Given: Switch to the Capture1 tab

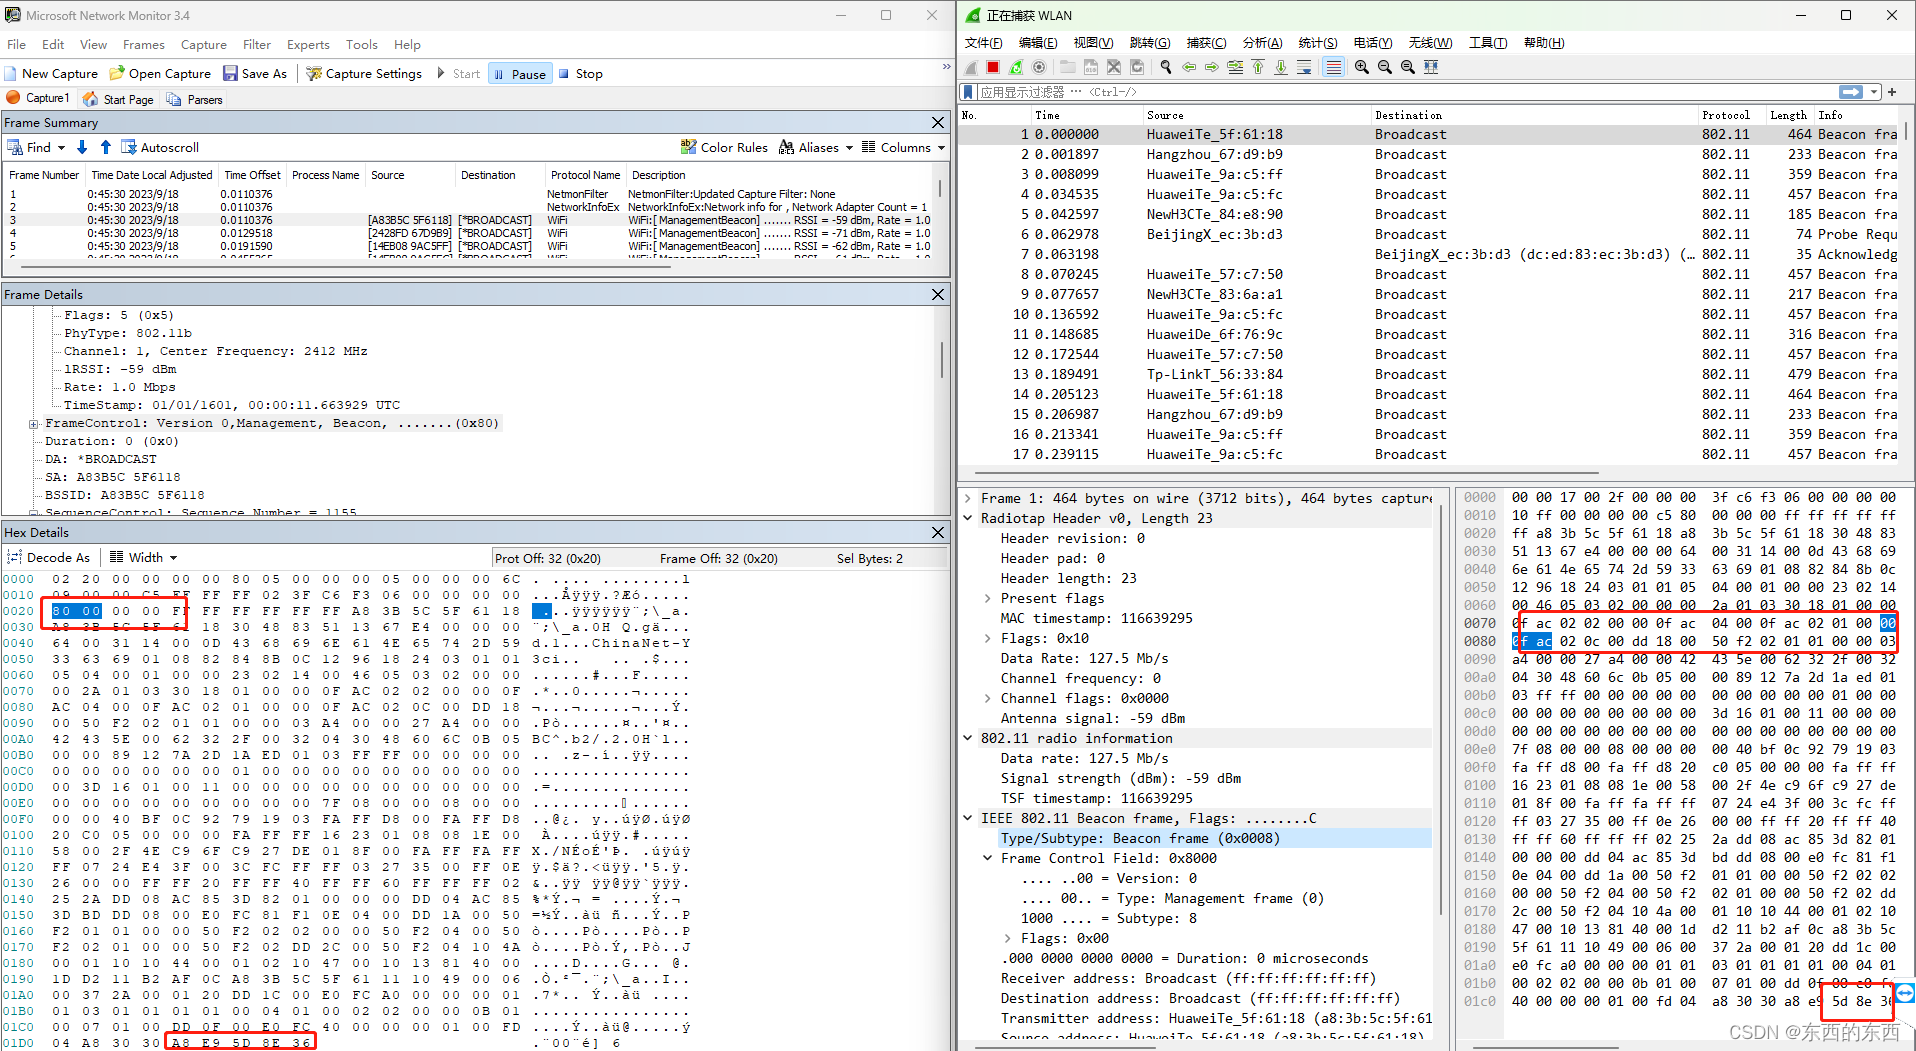Looking at the screenshot, I should tap(39, 98).
